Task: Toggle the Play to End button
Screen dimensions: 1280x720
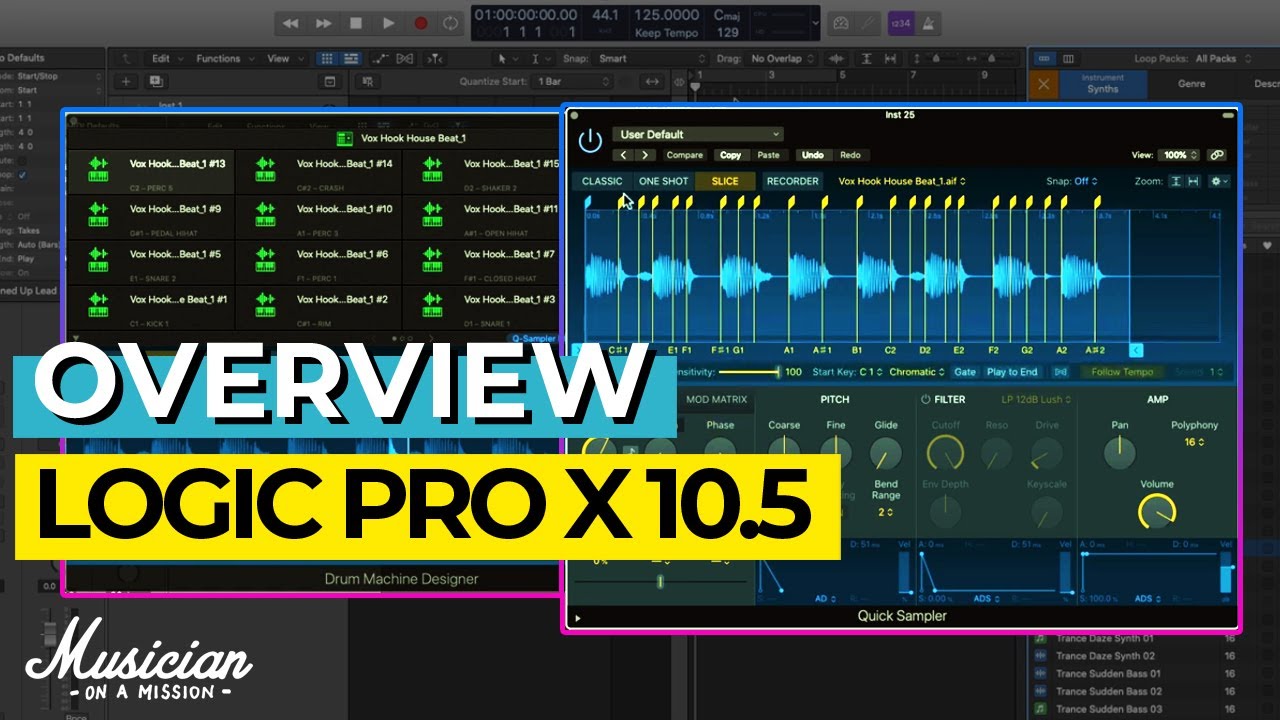Action: tap(1012, 372)
